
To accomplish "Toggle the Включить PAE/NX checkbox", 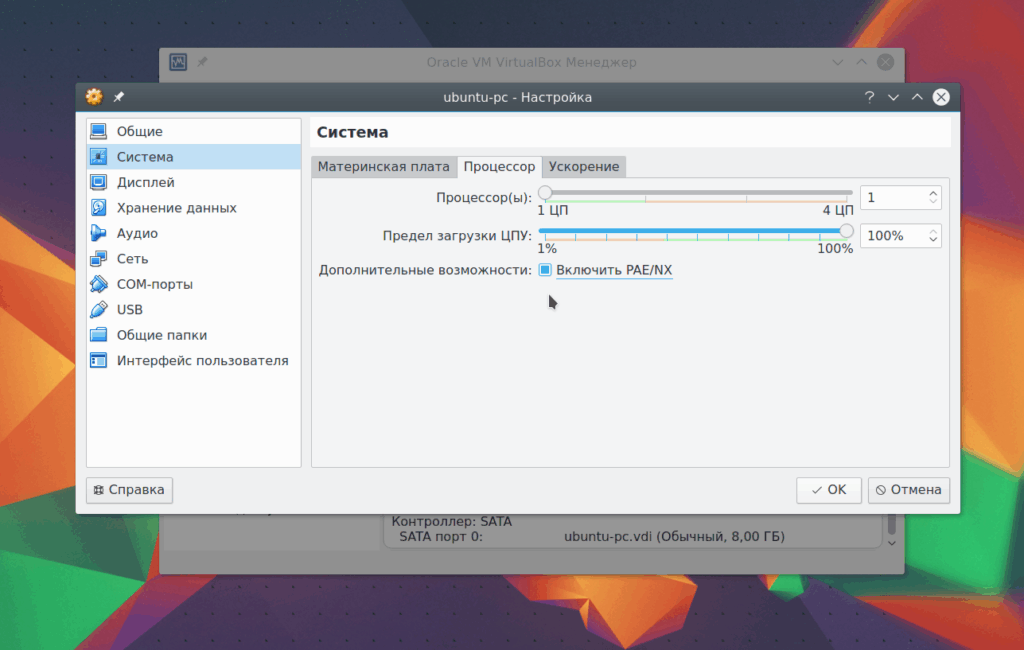I will 545,270.
